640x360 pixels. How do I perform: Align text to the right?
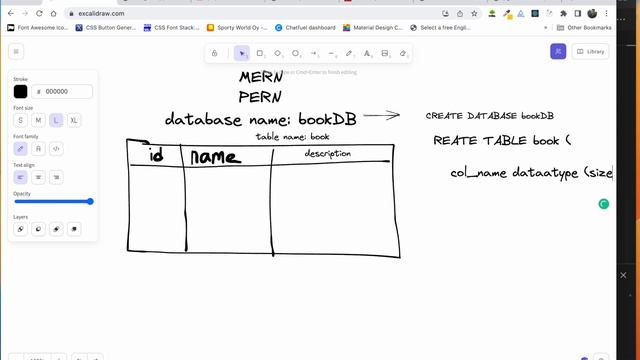click(x=56, y=178)
